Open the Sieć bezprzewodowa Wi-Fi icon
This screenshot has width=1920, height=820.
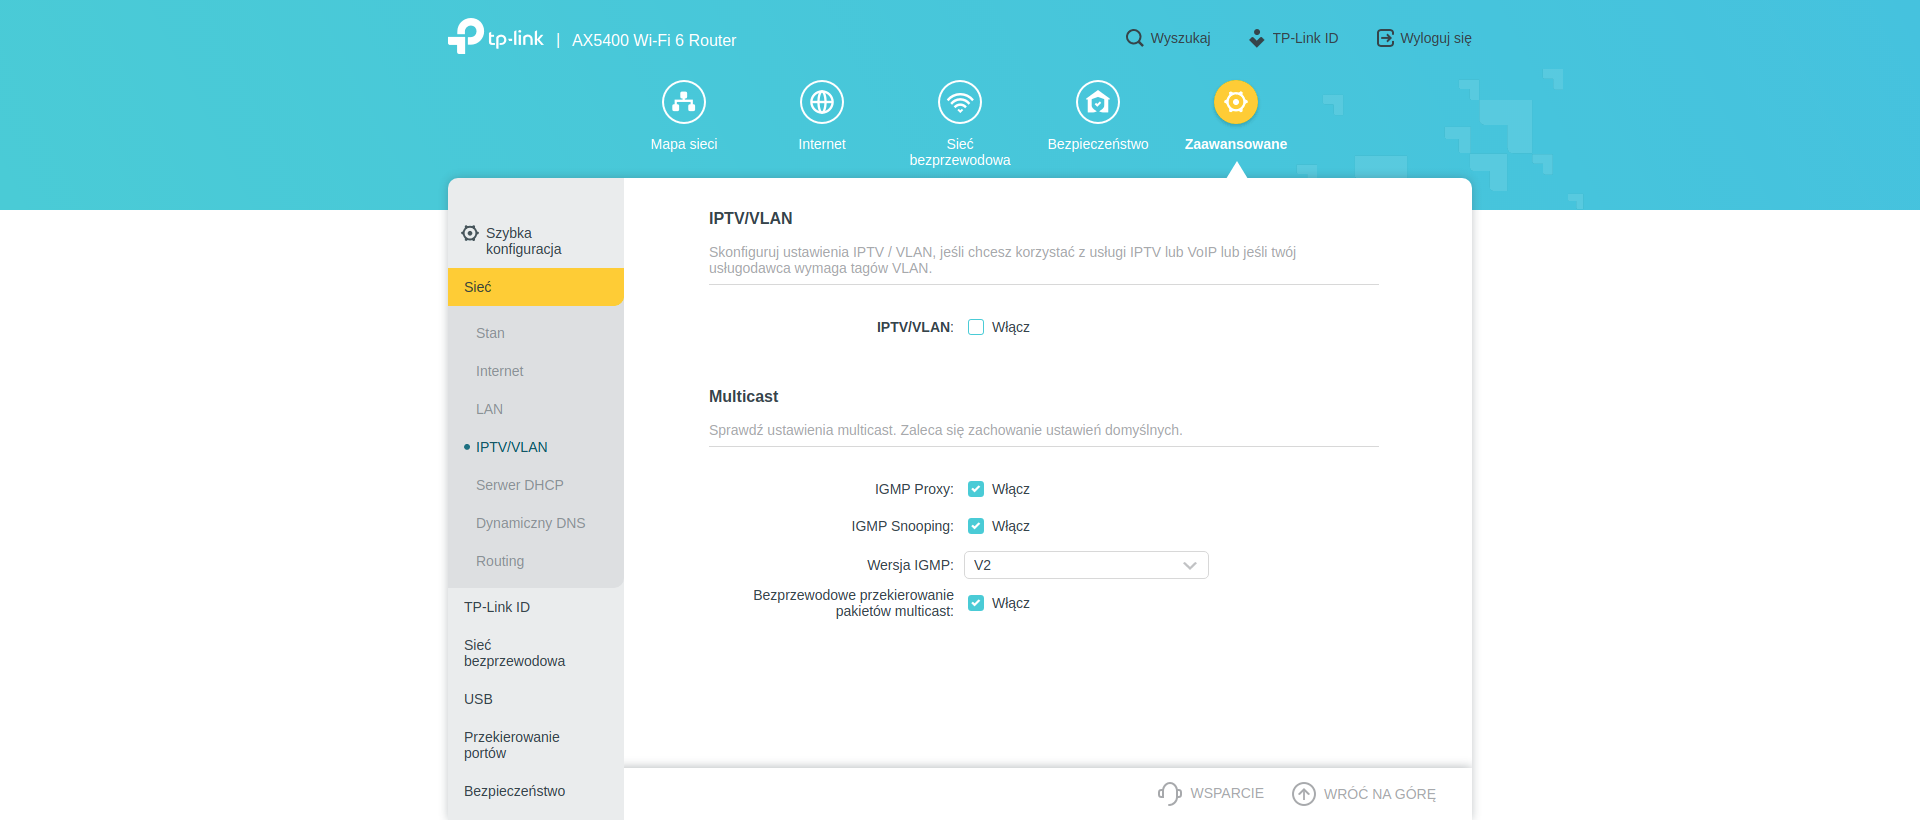pyautogui.click(x=960, y=102)
